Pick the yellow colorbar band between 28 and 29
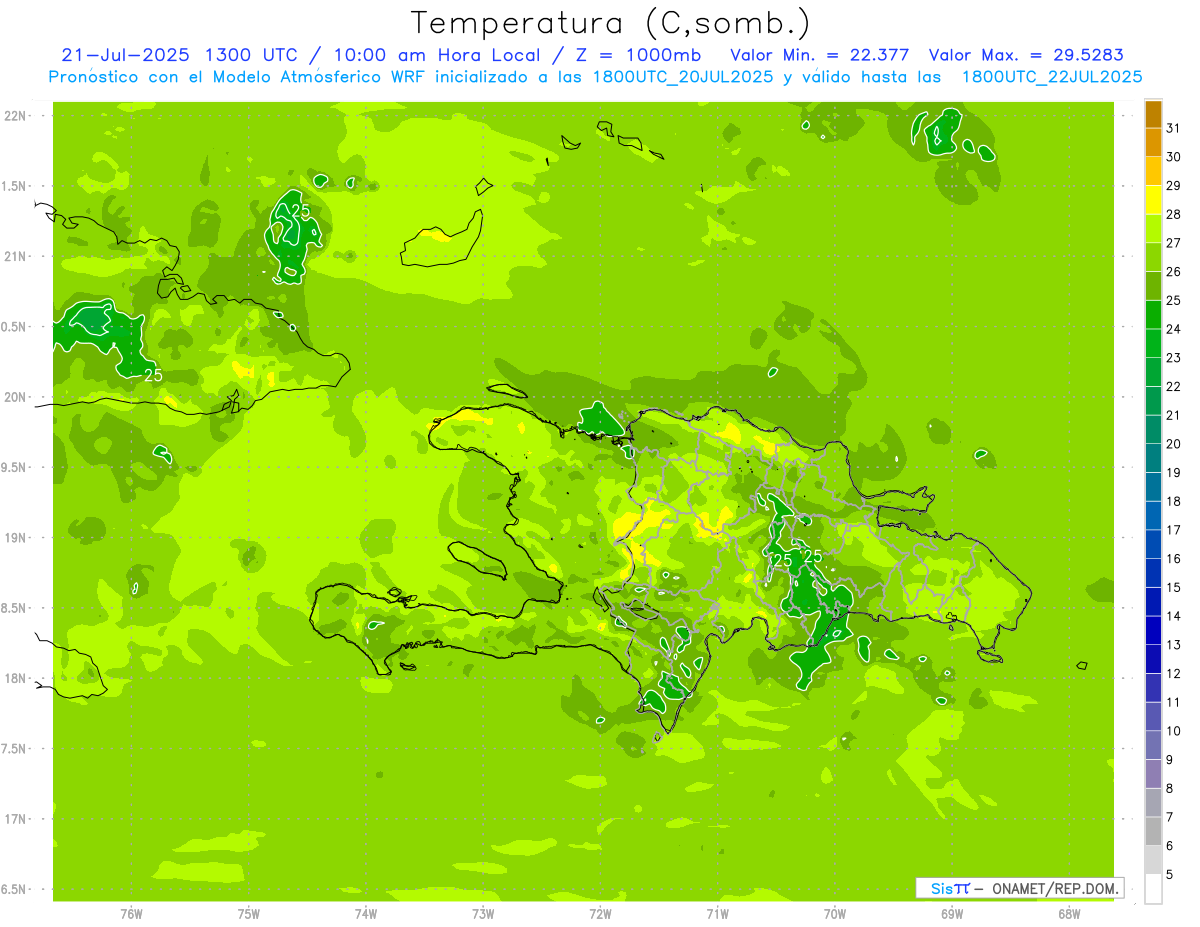Screen dimensions: 1200x927 click(1153, 200)
